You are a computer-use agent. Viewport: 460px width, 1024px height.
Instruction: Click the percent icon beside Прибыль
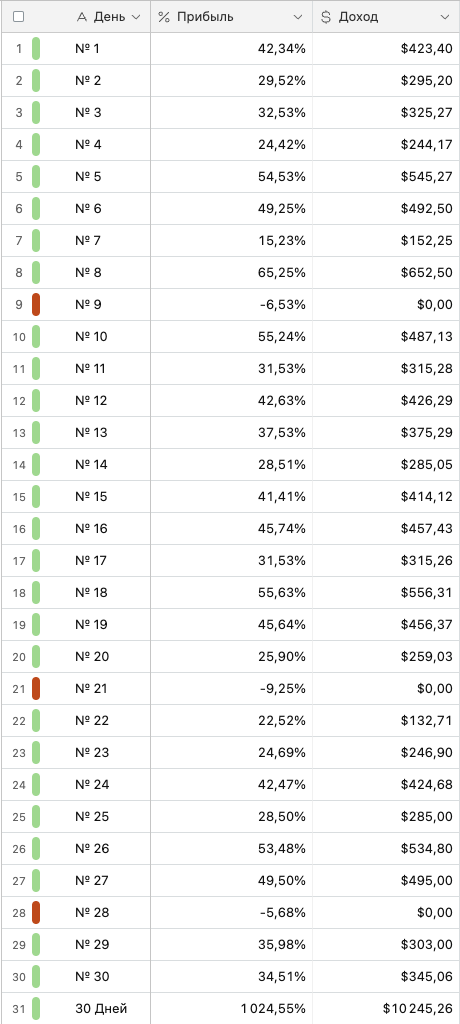coord(164,17)
